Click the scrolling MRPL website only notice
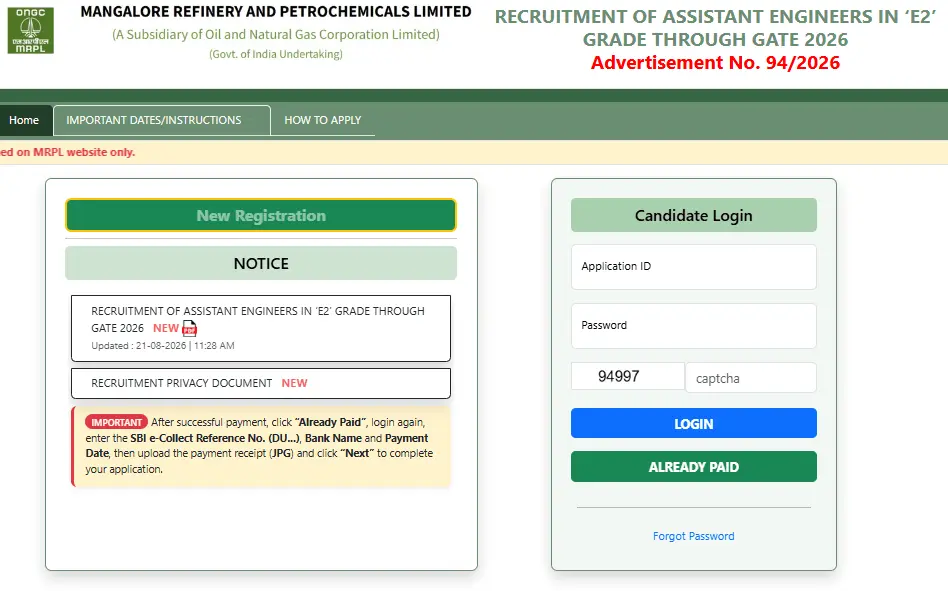 pyautogui.click(x=67, y=152)
